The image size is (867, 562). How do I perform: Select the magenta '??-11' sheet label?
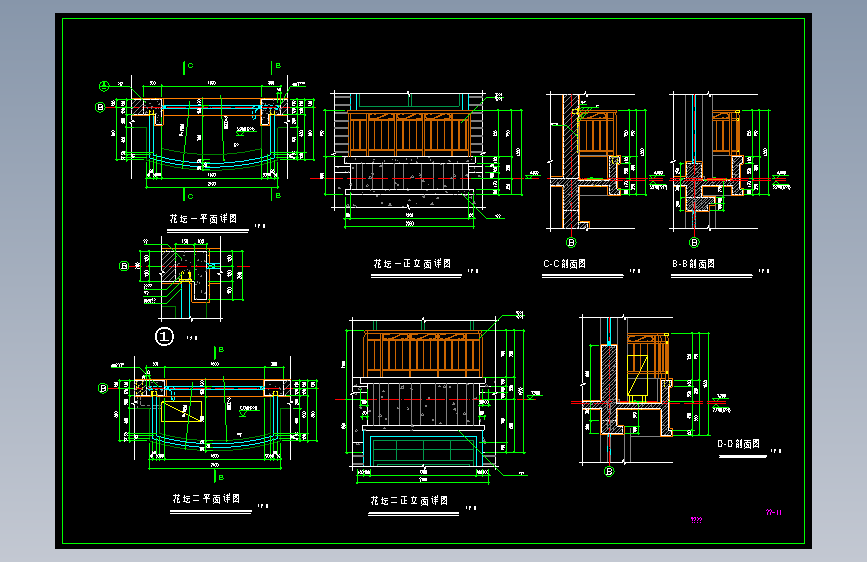click(774, 512)
